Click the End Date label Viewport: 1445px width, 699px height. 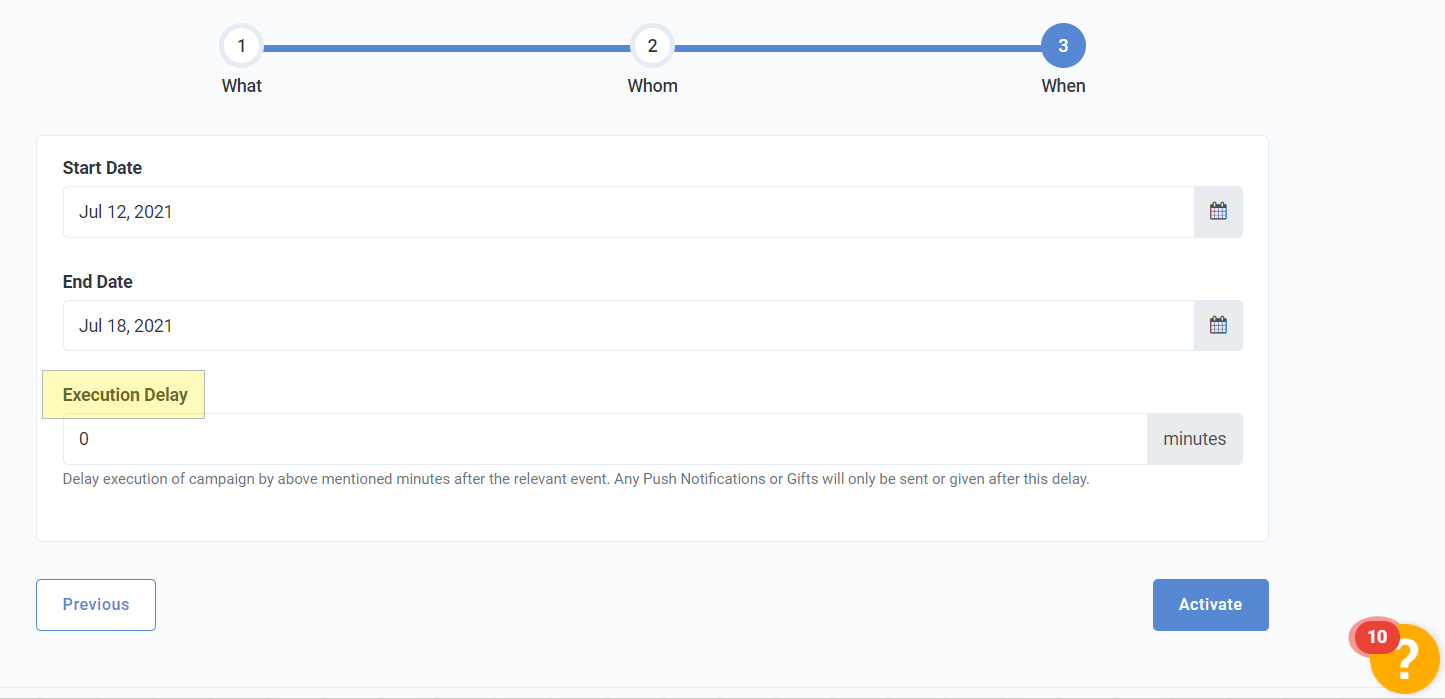[98, 282]
